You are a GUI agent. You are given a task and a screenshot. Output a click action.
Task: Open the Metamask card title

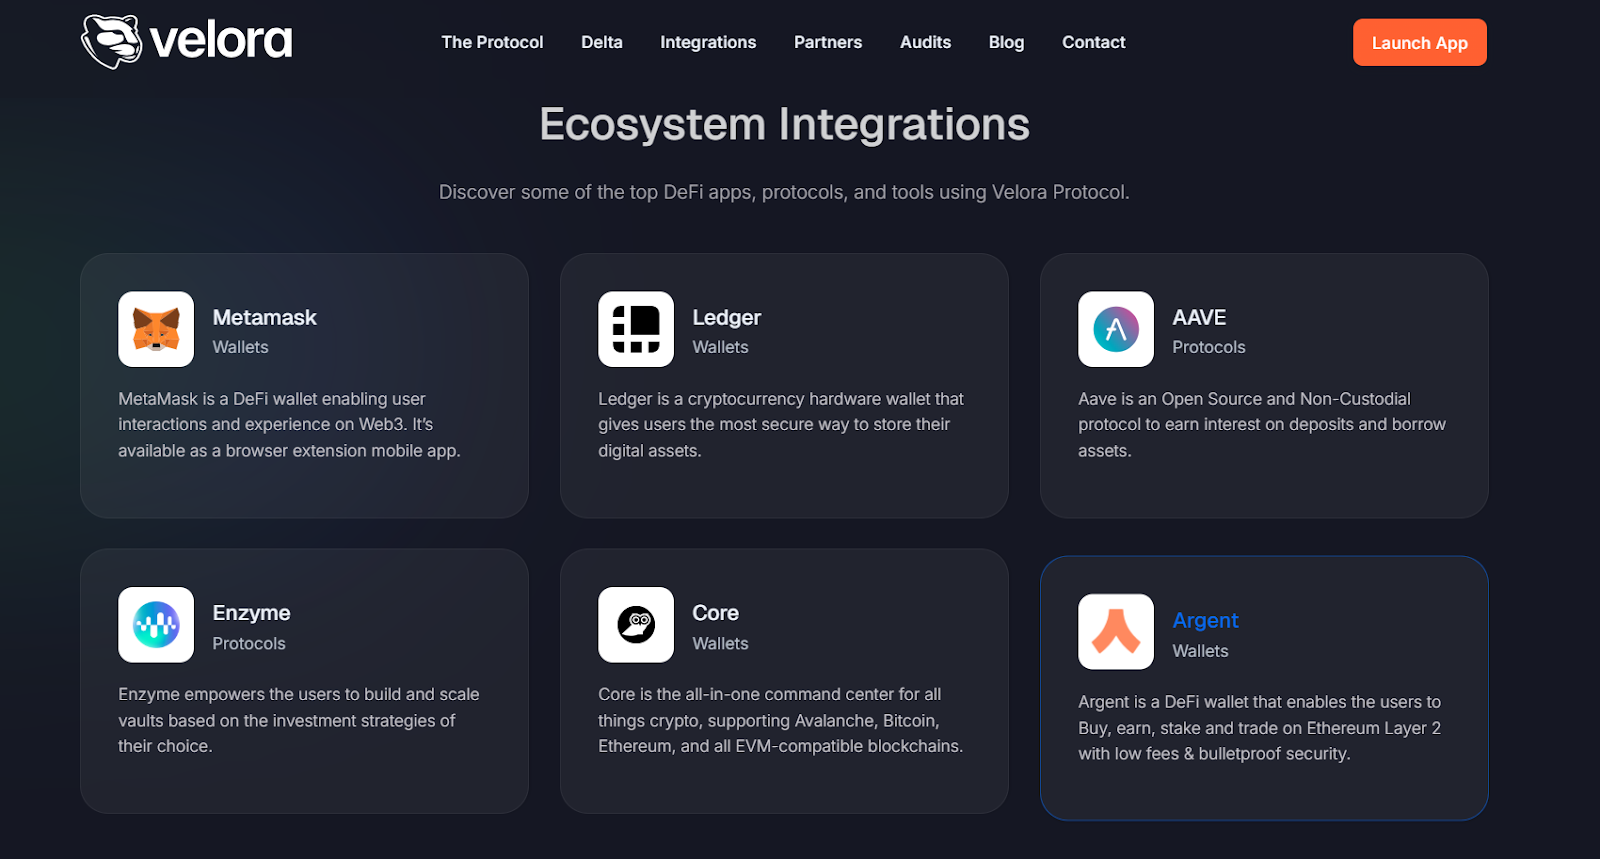click(x=264, y=317)
